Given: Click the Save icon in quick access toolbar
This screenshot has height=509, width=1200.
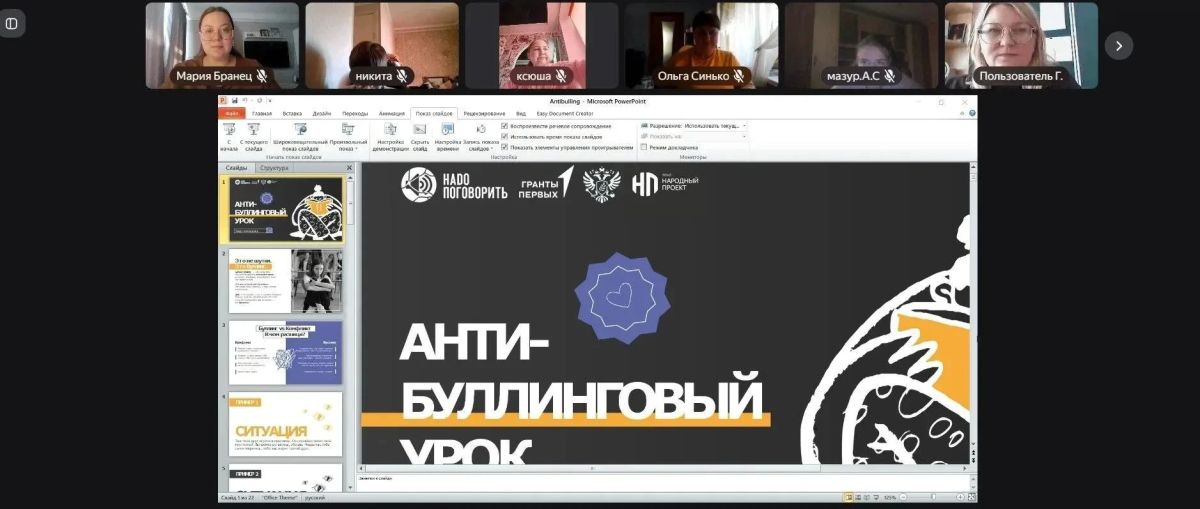Looking at the screenshot, I should click(x=234, y=101).
